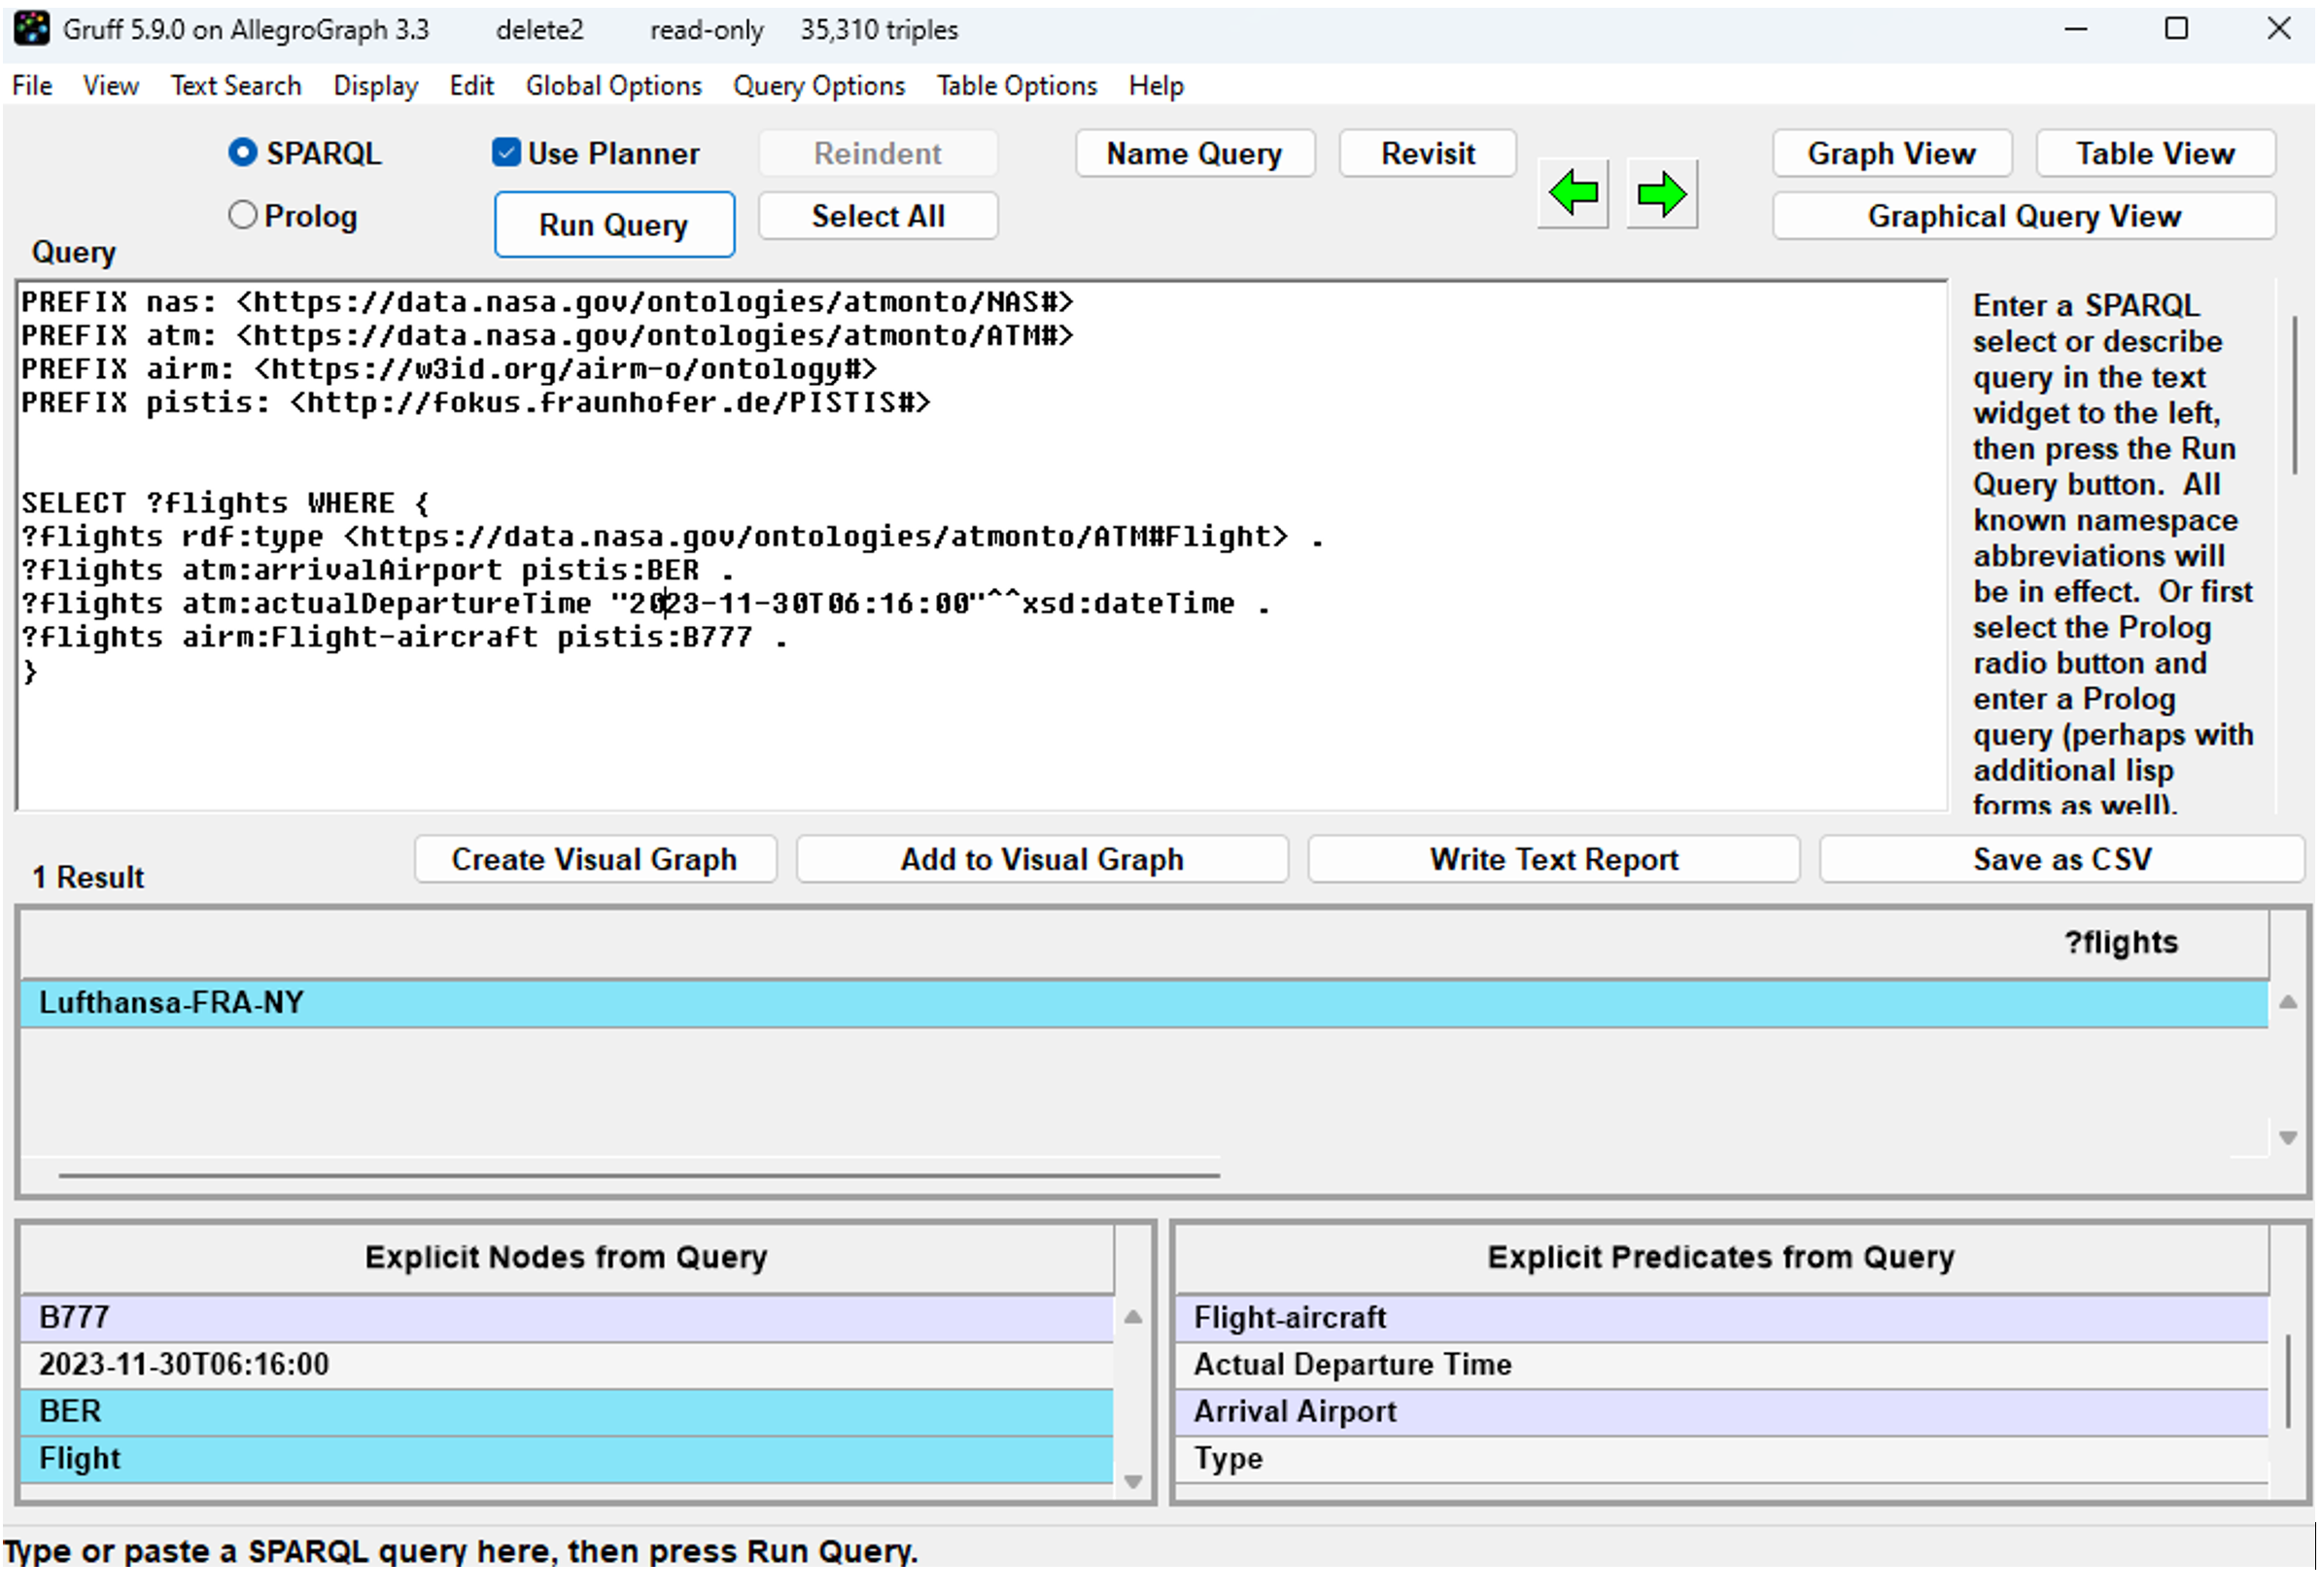Select the Actual Departure Time predicate
The height and width of the screenshot is (1596, 2321).
tap(1720, 1365)
